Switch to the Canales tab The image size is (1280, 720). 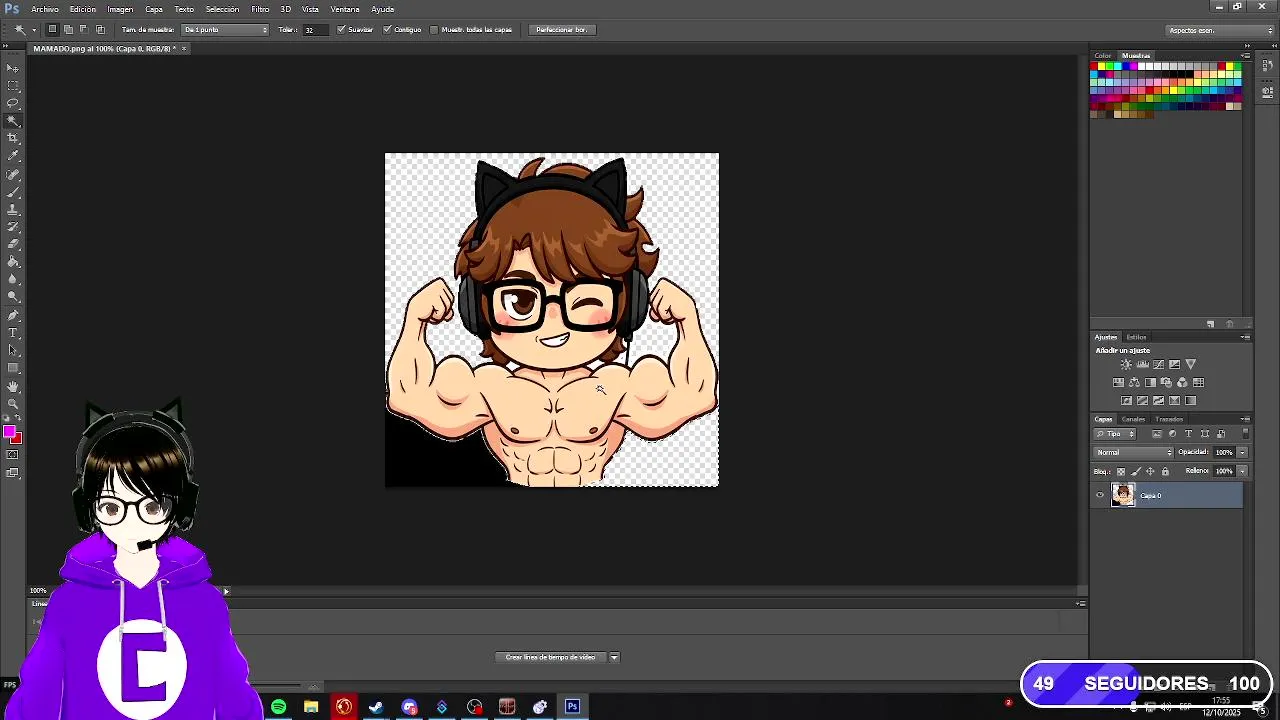click(x=1133, y=419)
